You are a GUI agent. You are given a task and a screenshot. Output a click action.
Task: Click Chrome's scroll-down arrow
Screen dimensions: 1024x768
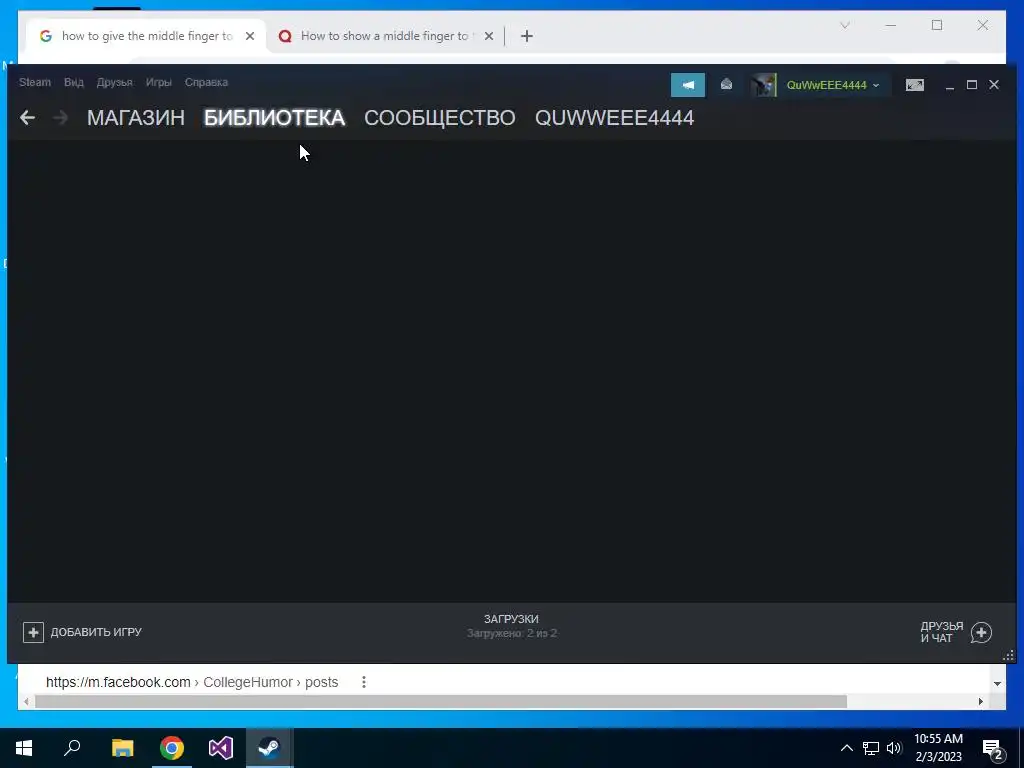click(x=997, y=684)
